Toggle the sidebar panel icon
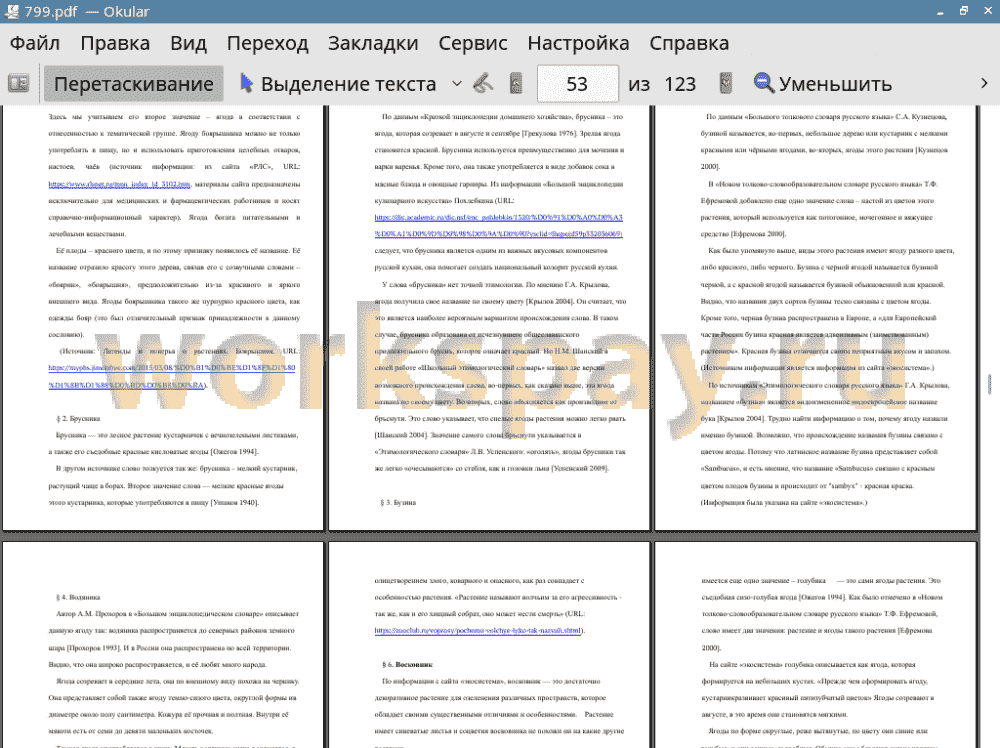Image resolution: width=1000 pixels, height=748 pixels. [x=18, y=84]
